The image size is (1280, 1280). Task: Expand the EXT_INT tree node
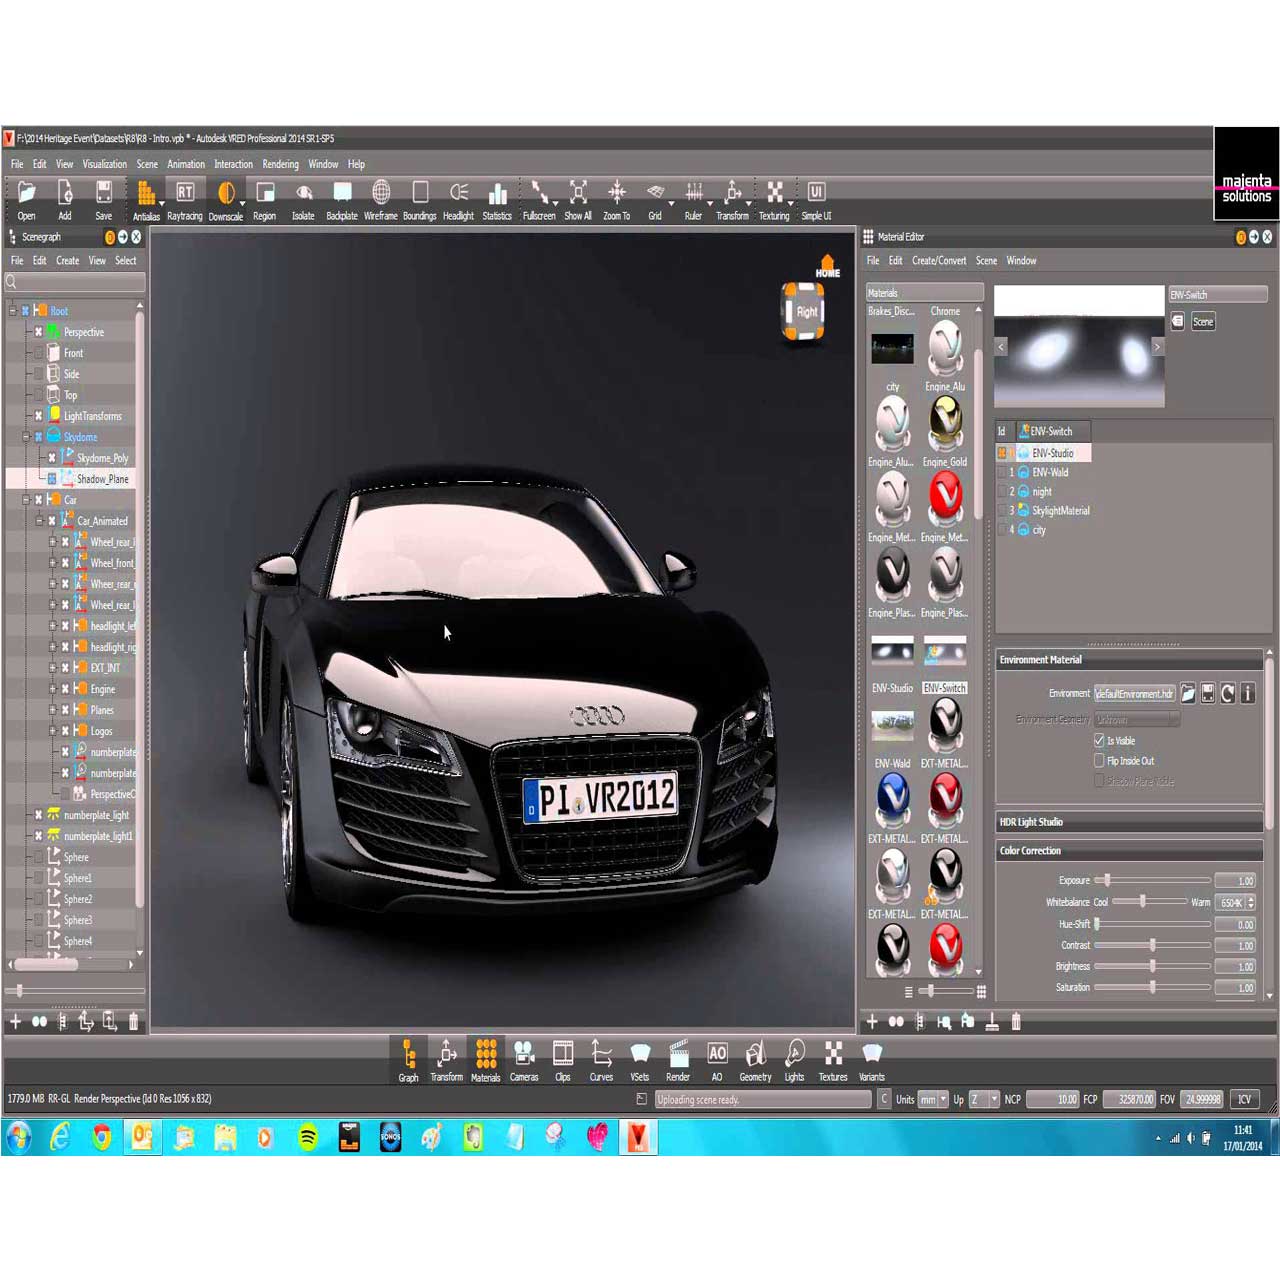point(52,668)
